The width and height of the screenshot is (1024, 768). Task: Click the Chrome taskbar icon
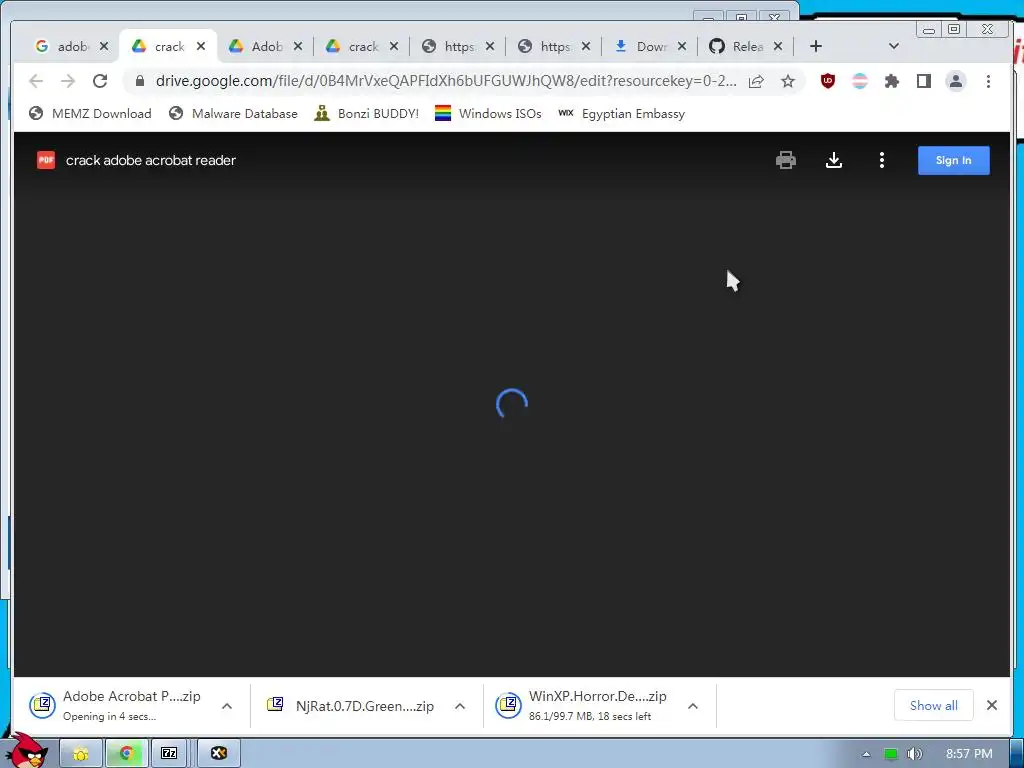coord(126,754)
